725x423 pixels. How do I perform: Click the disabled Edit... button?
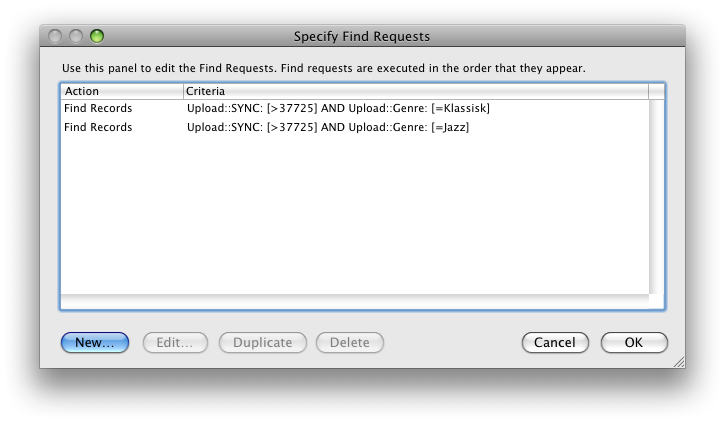click(x=175, y=343)
